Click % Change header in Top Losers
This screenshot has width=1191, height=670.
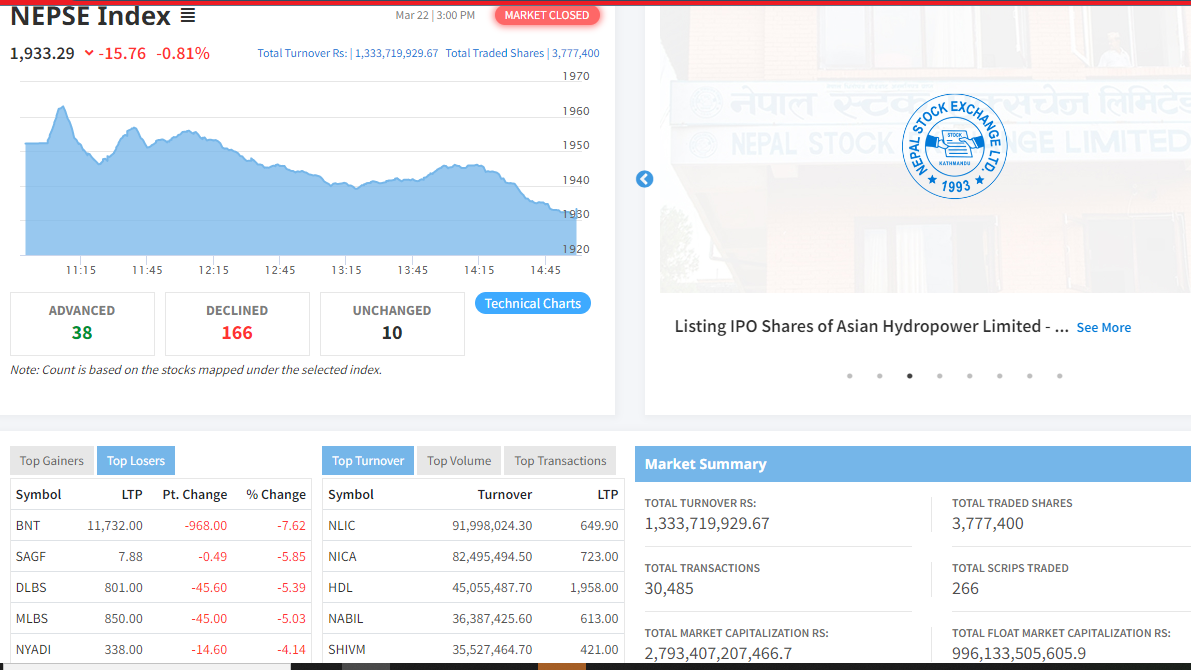276,495
